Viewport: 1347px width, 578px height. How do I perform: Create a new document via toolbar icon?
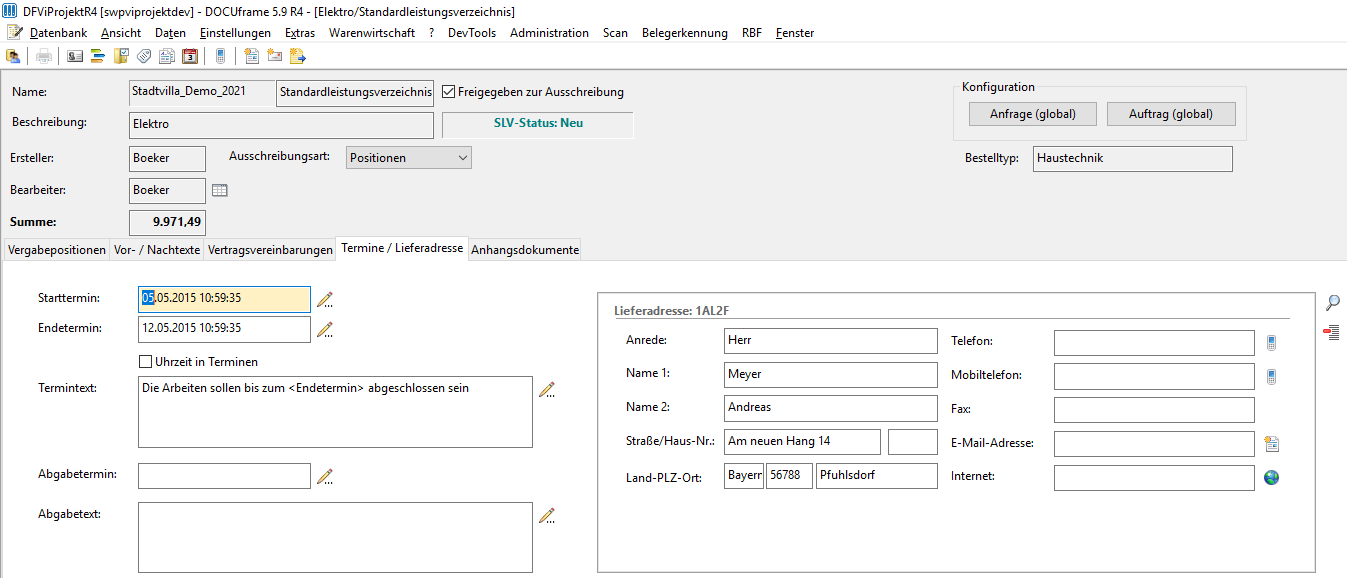click(x=251, y=56)
